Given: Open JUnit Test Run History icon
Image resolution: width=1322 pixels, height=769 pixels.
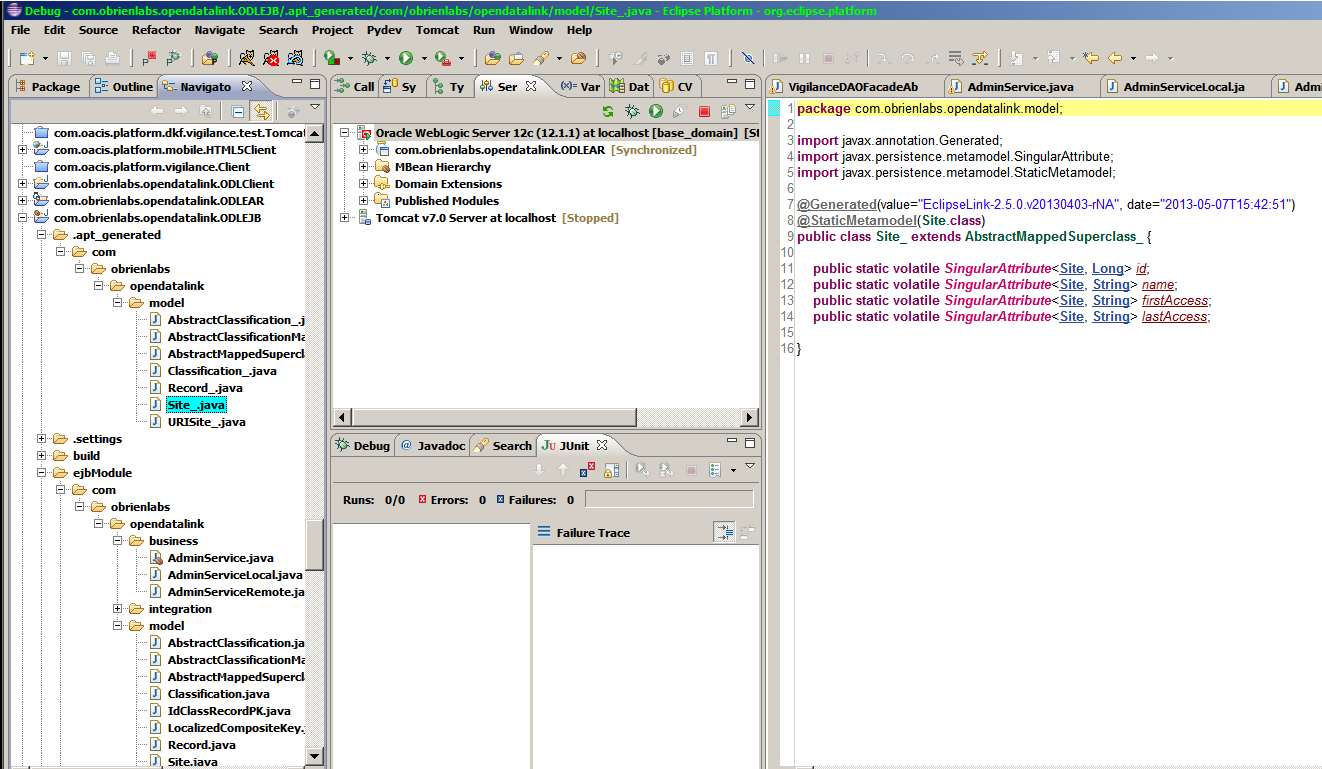Looking at the screenshot, I should (x=715, y=470).
